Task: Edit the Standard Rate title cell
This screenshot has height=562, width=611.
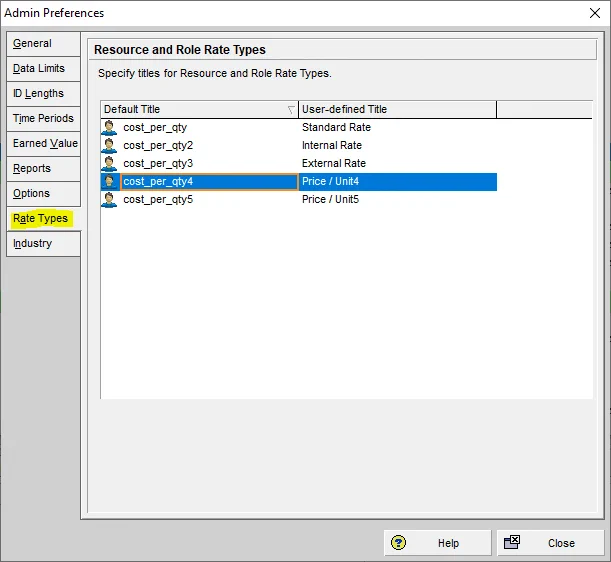Action: [x=397, y=127]
